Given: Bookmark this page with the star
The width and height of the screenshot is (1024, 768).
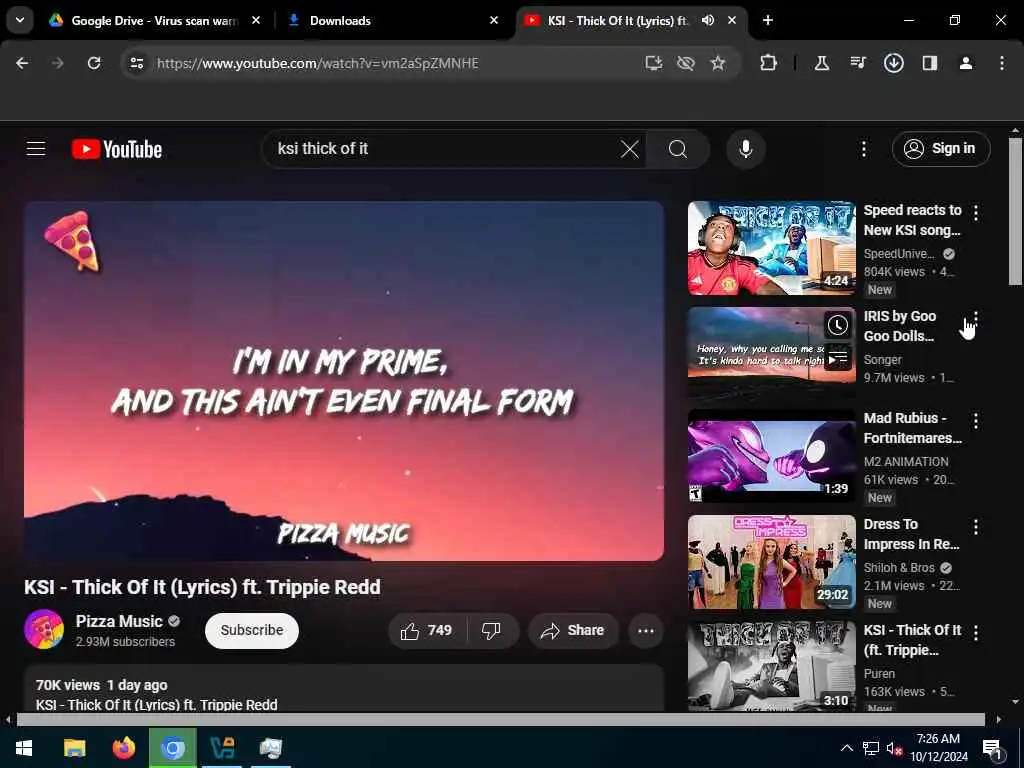Looking at the screenshot, I should [x=718, y=63].
